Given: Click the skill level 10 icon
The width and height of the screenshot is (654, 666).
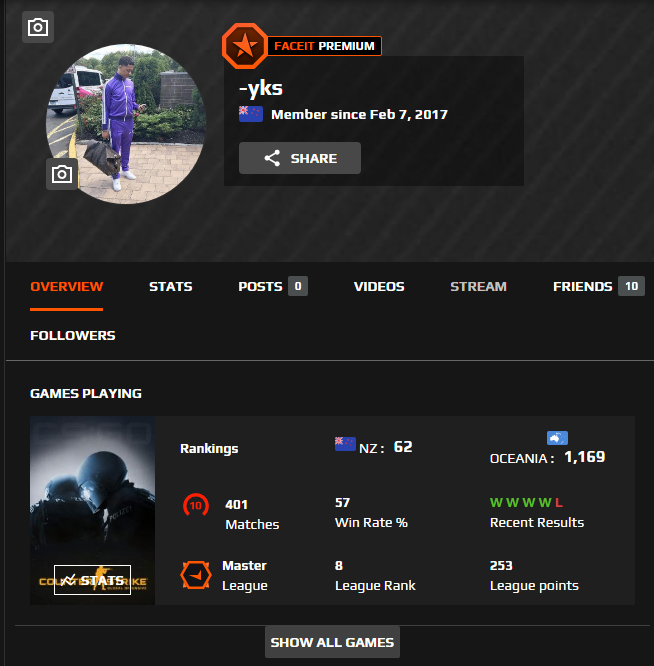Looking at the screenshot, I should click(196, 505).
